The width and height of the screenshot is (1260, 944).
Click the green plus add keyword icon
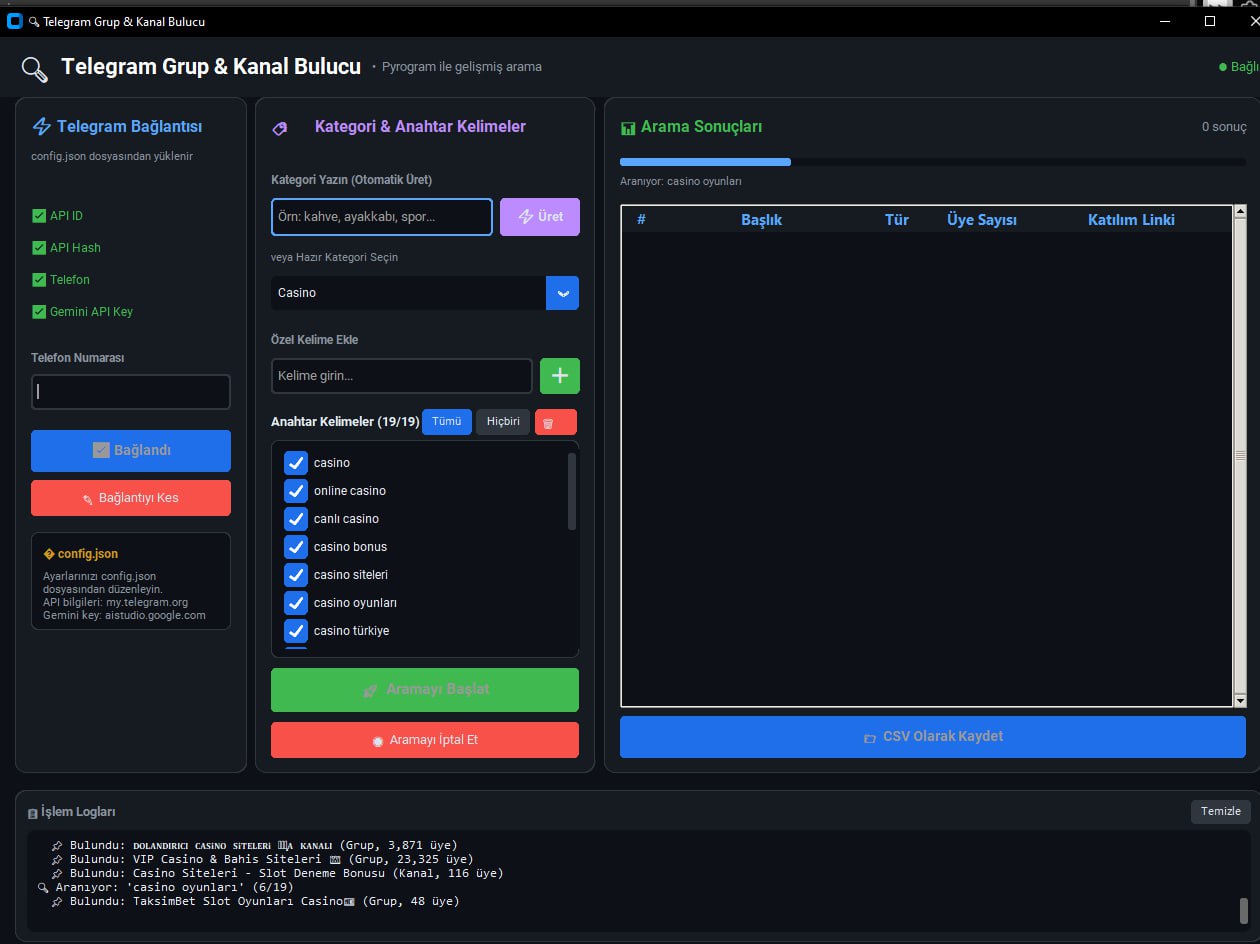pos(560,376)
